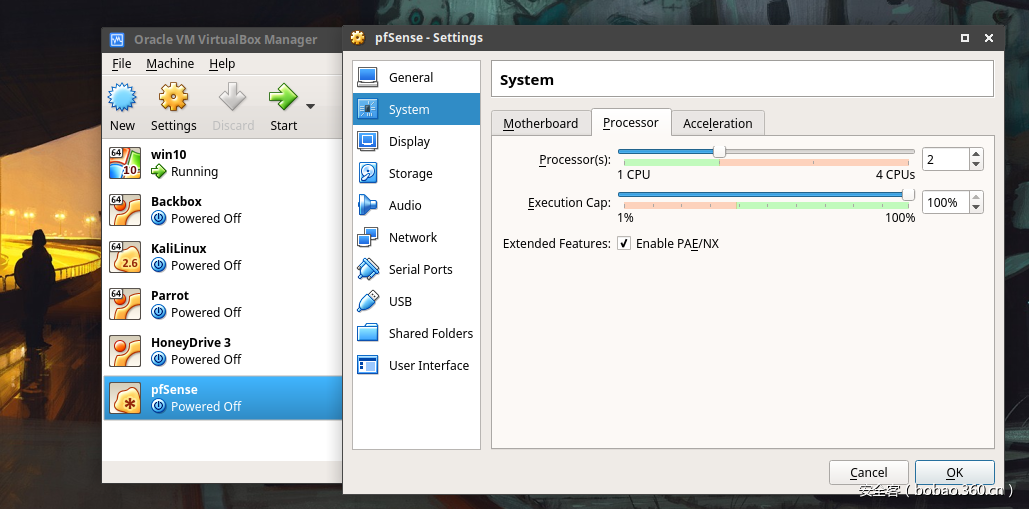
Task: Switch to the Acceleration tab
Action: (x=717, y=124)
